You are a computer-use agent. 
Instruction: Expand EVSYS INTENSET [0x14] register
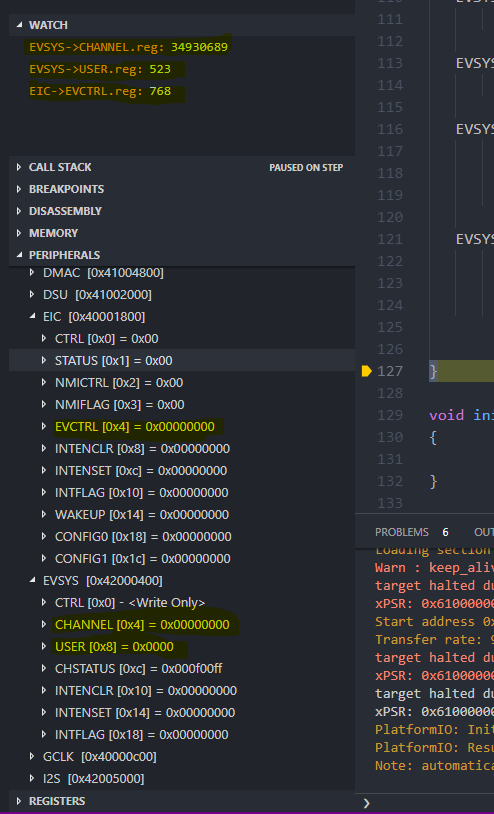click(x=45, y=713)
